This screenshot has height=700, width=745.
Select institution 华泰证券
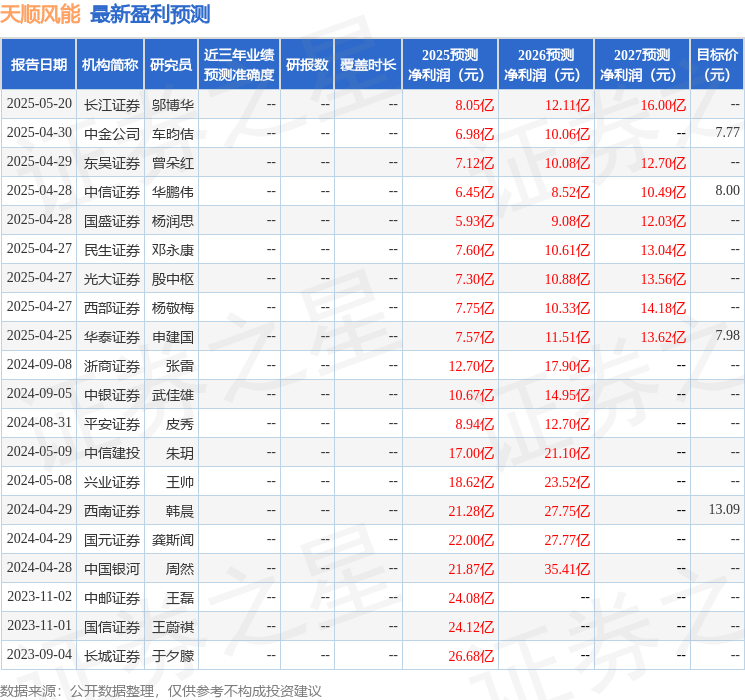click(x=112, y=337)
